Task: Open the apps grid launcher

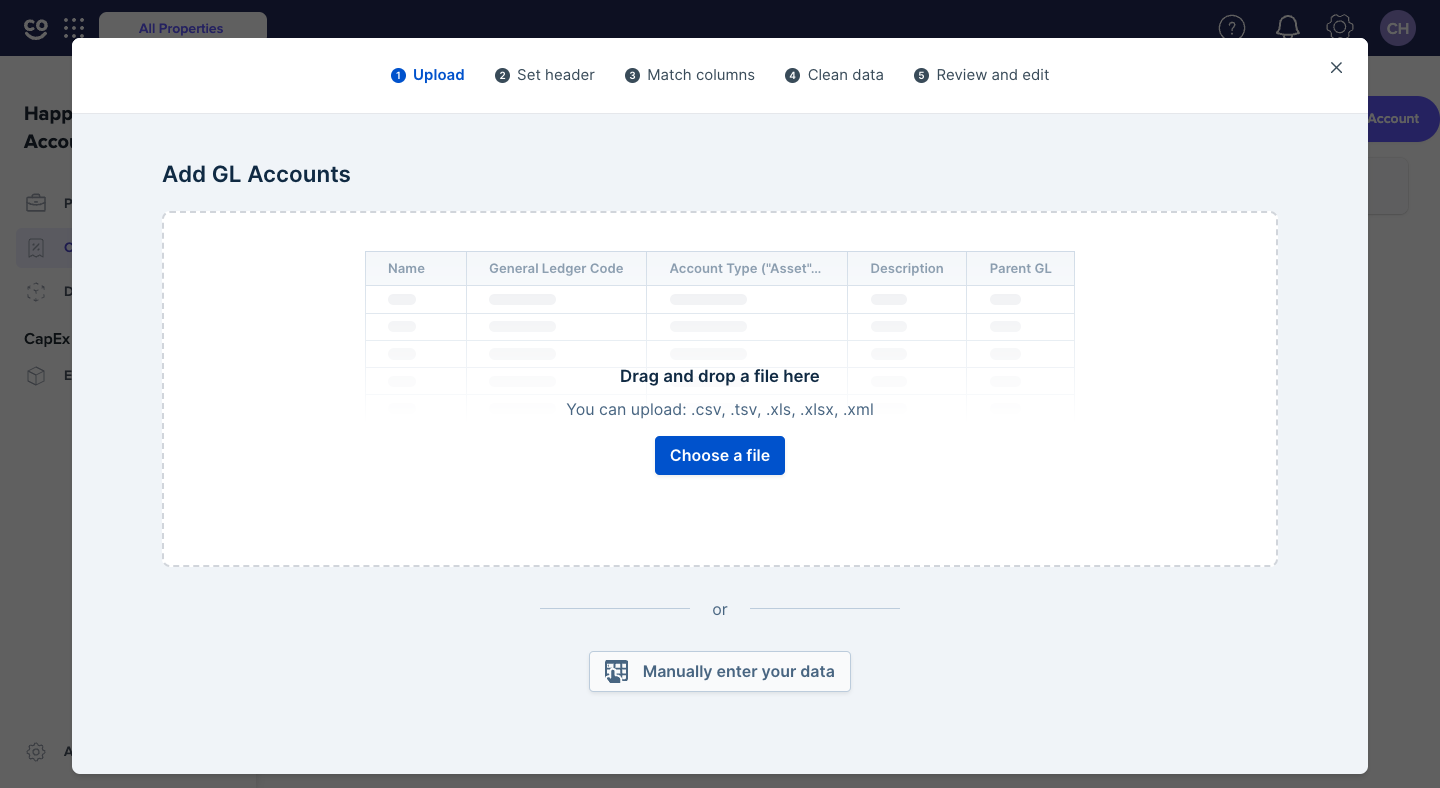Action: pyautogui.click(x=74, y=28)
